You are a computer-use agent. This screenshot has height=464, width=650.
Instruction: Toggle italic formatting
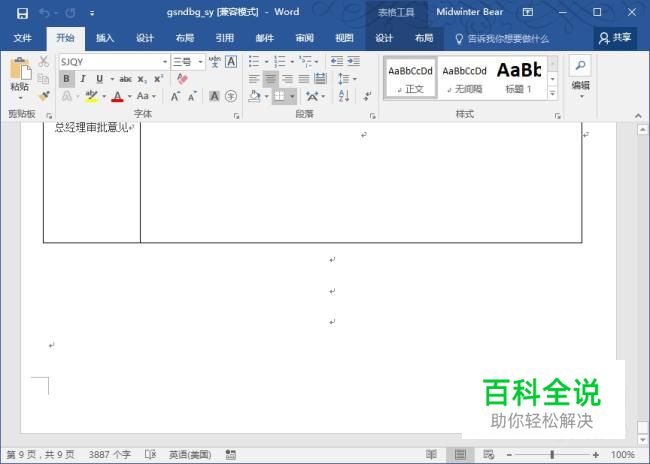83,79
